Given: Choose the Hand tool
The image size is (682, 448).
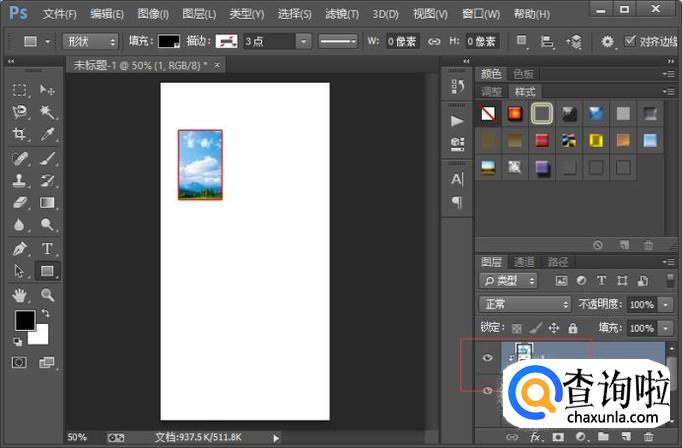Looking at the screenshot, I should [19, 295].
